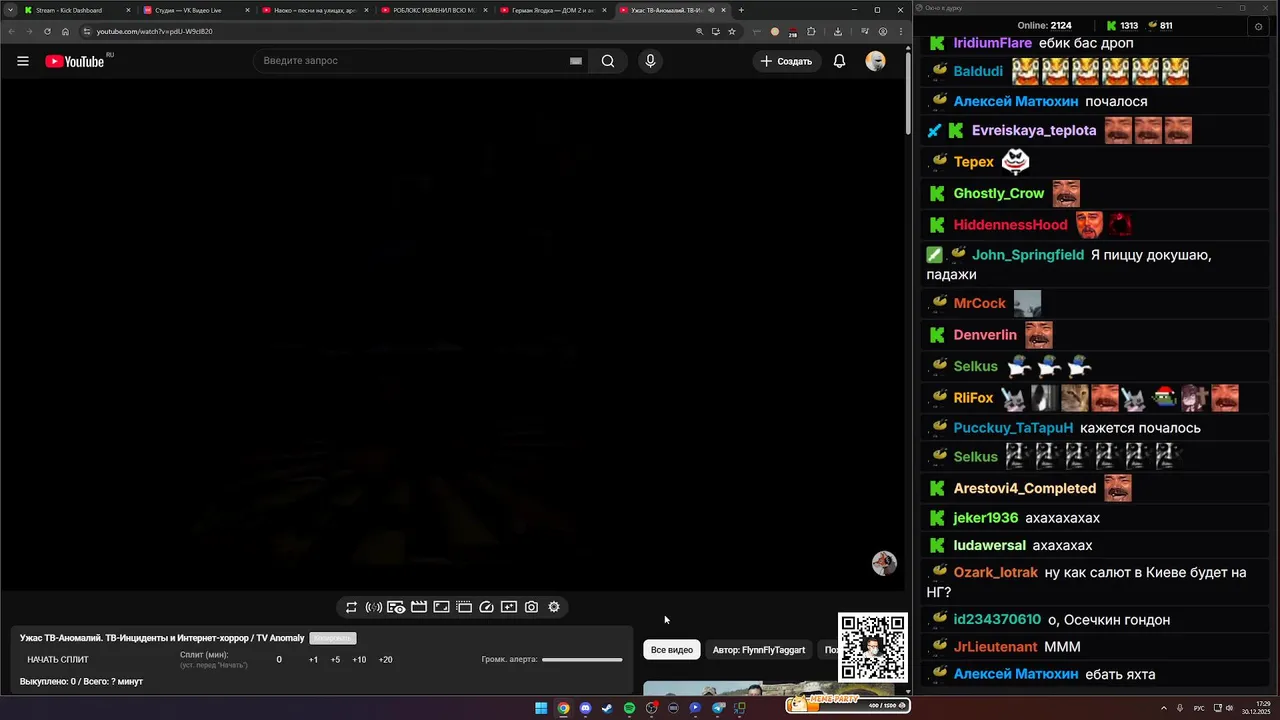
Task: Open Windows Start menu
Action: pyautogui.click(x=541, y=708)
